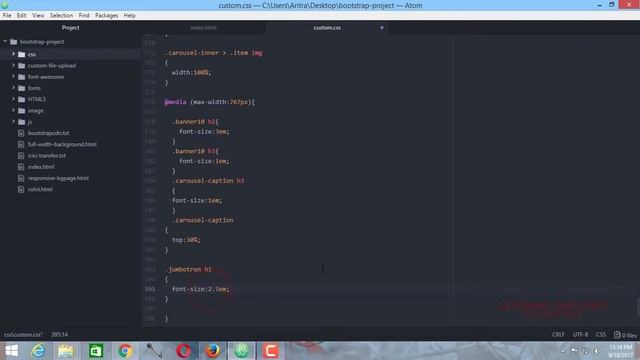This screenshot has height=360, width=640.
Task: Expand the css folder arrow
Action: (13, 54)
